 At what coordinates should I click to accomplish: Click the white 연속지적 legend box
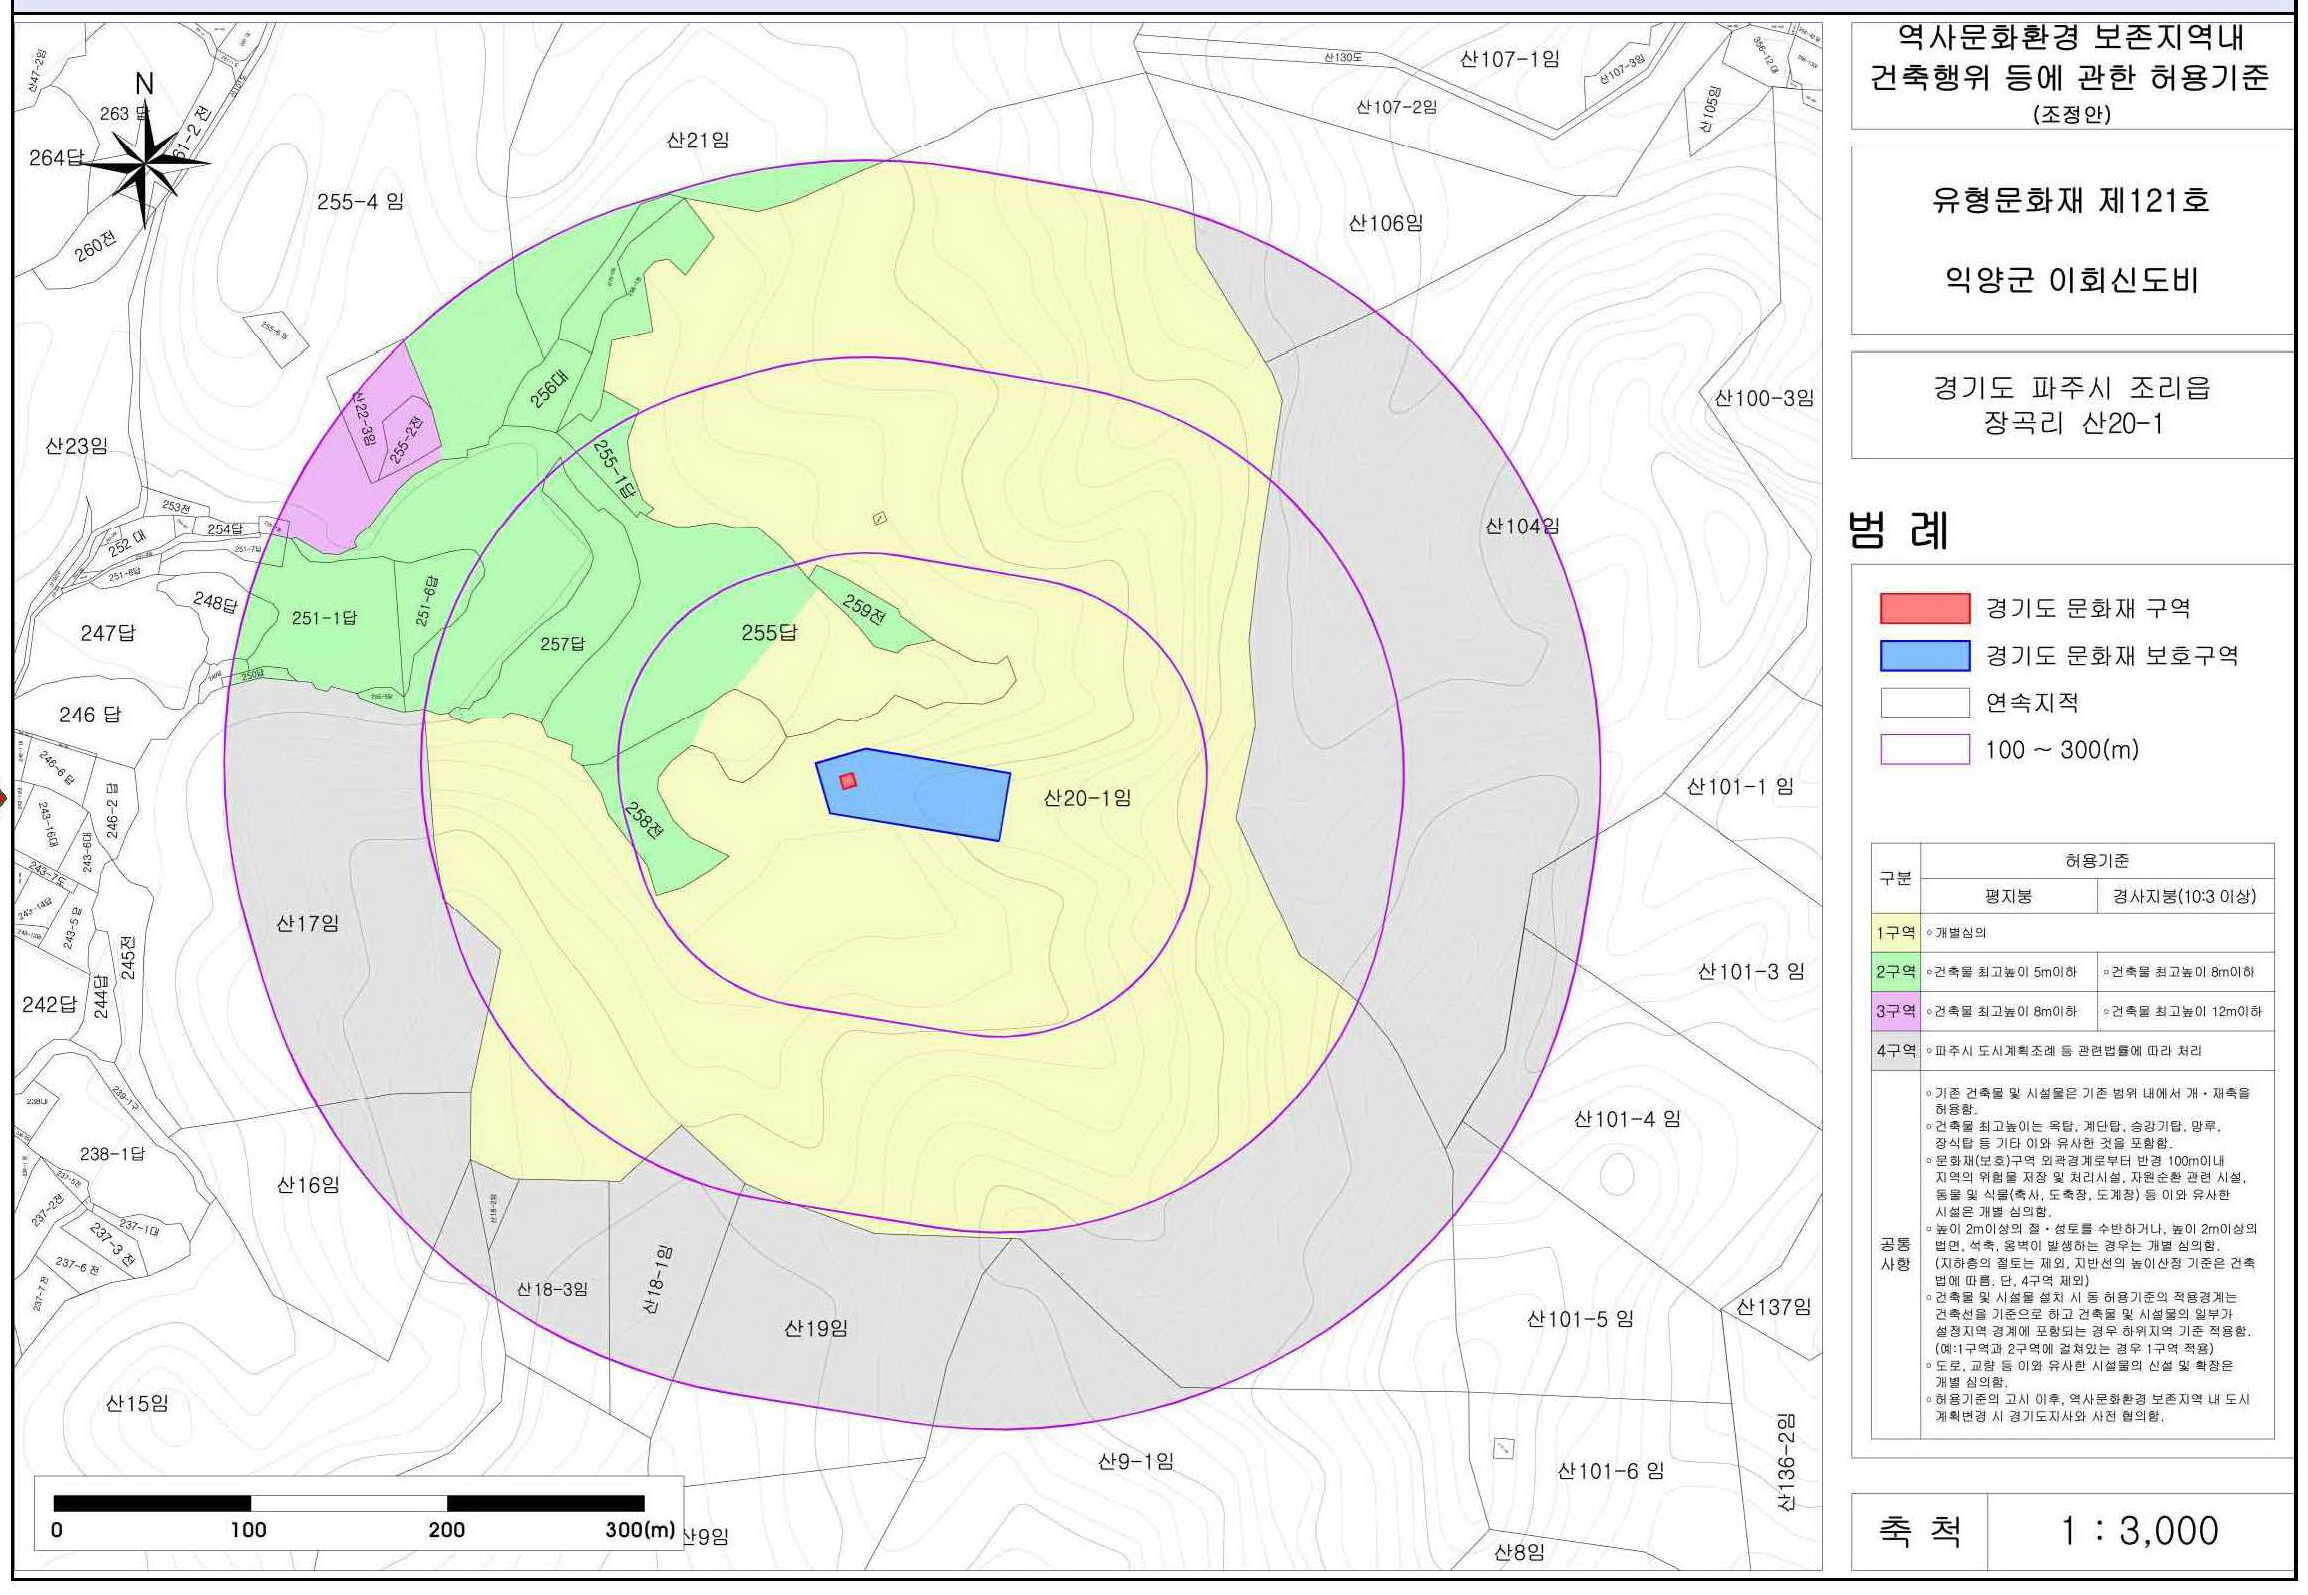click(x=1924, y=703)
